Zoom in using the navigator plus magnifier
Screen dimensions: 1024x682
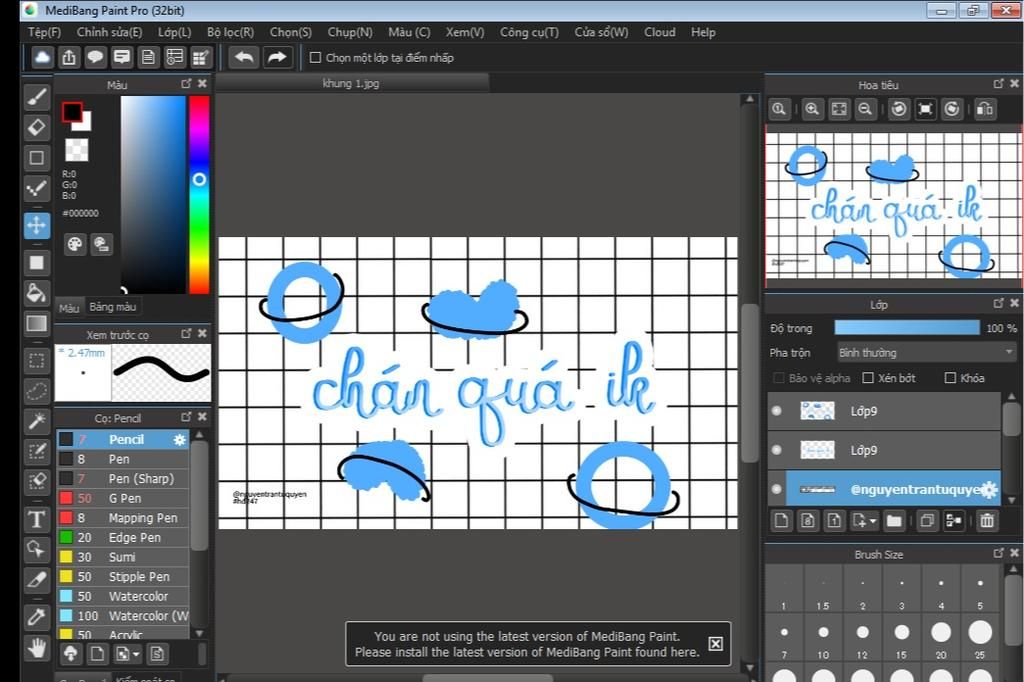(x=812, y=109)
